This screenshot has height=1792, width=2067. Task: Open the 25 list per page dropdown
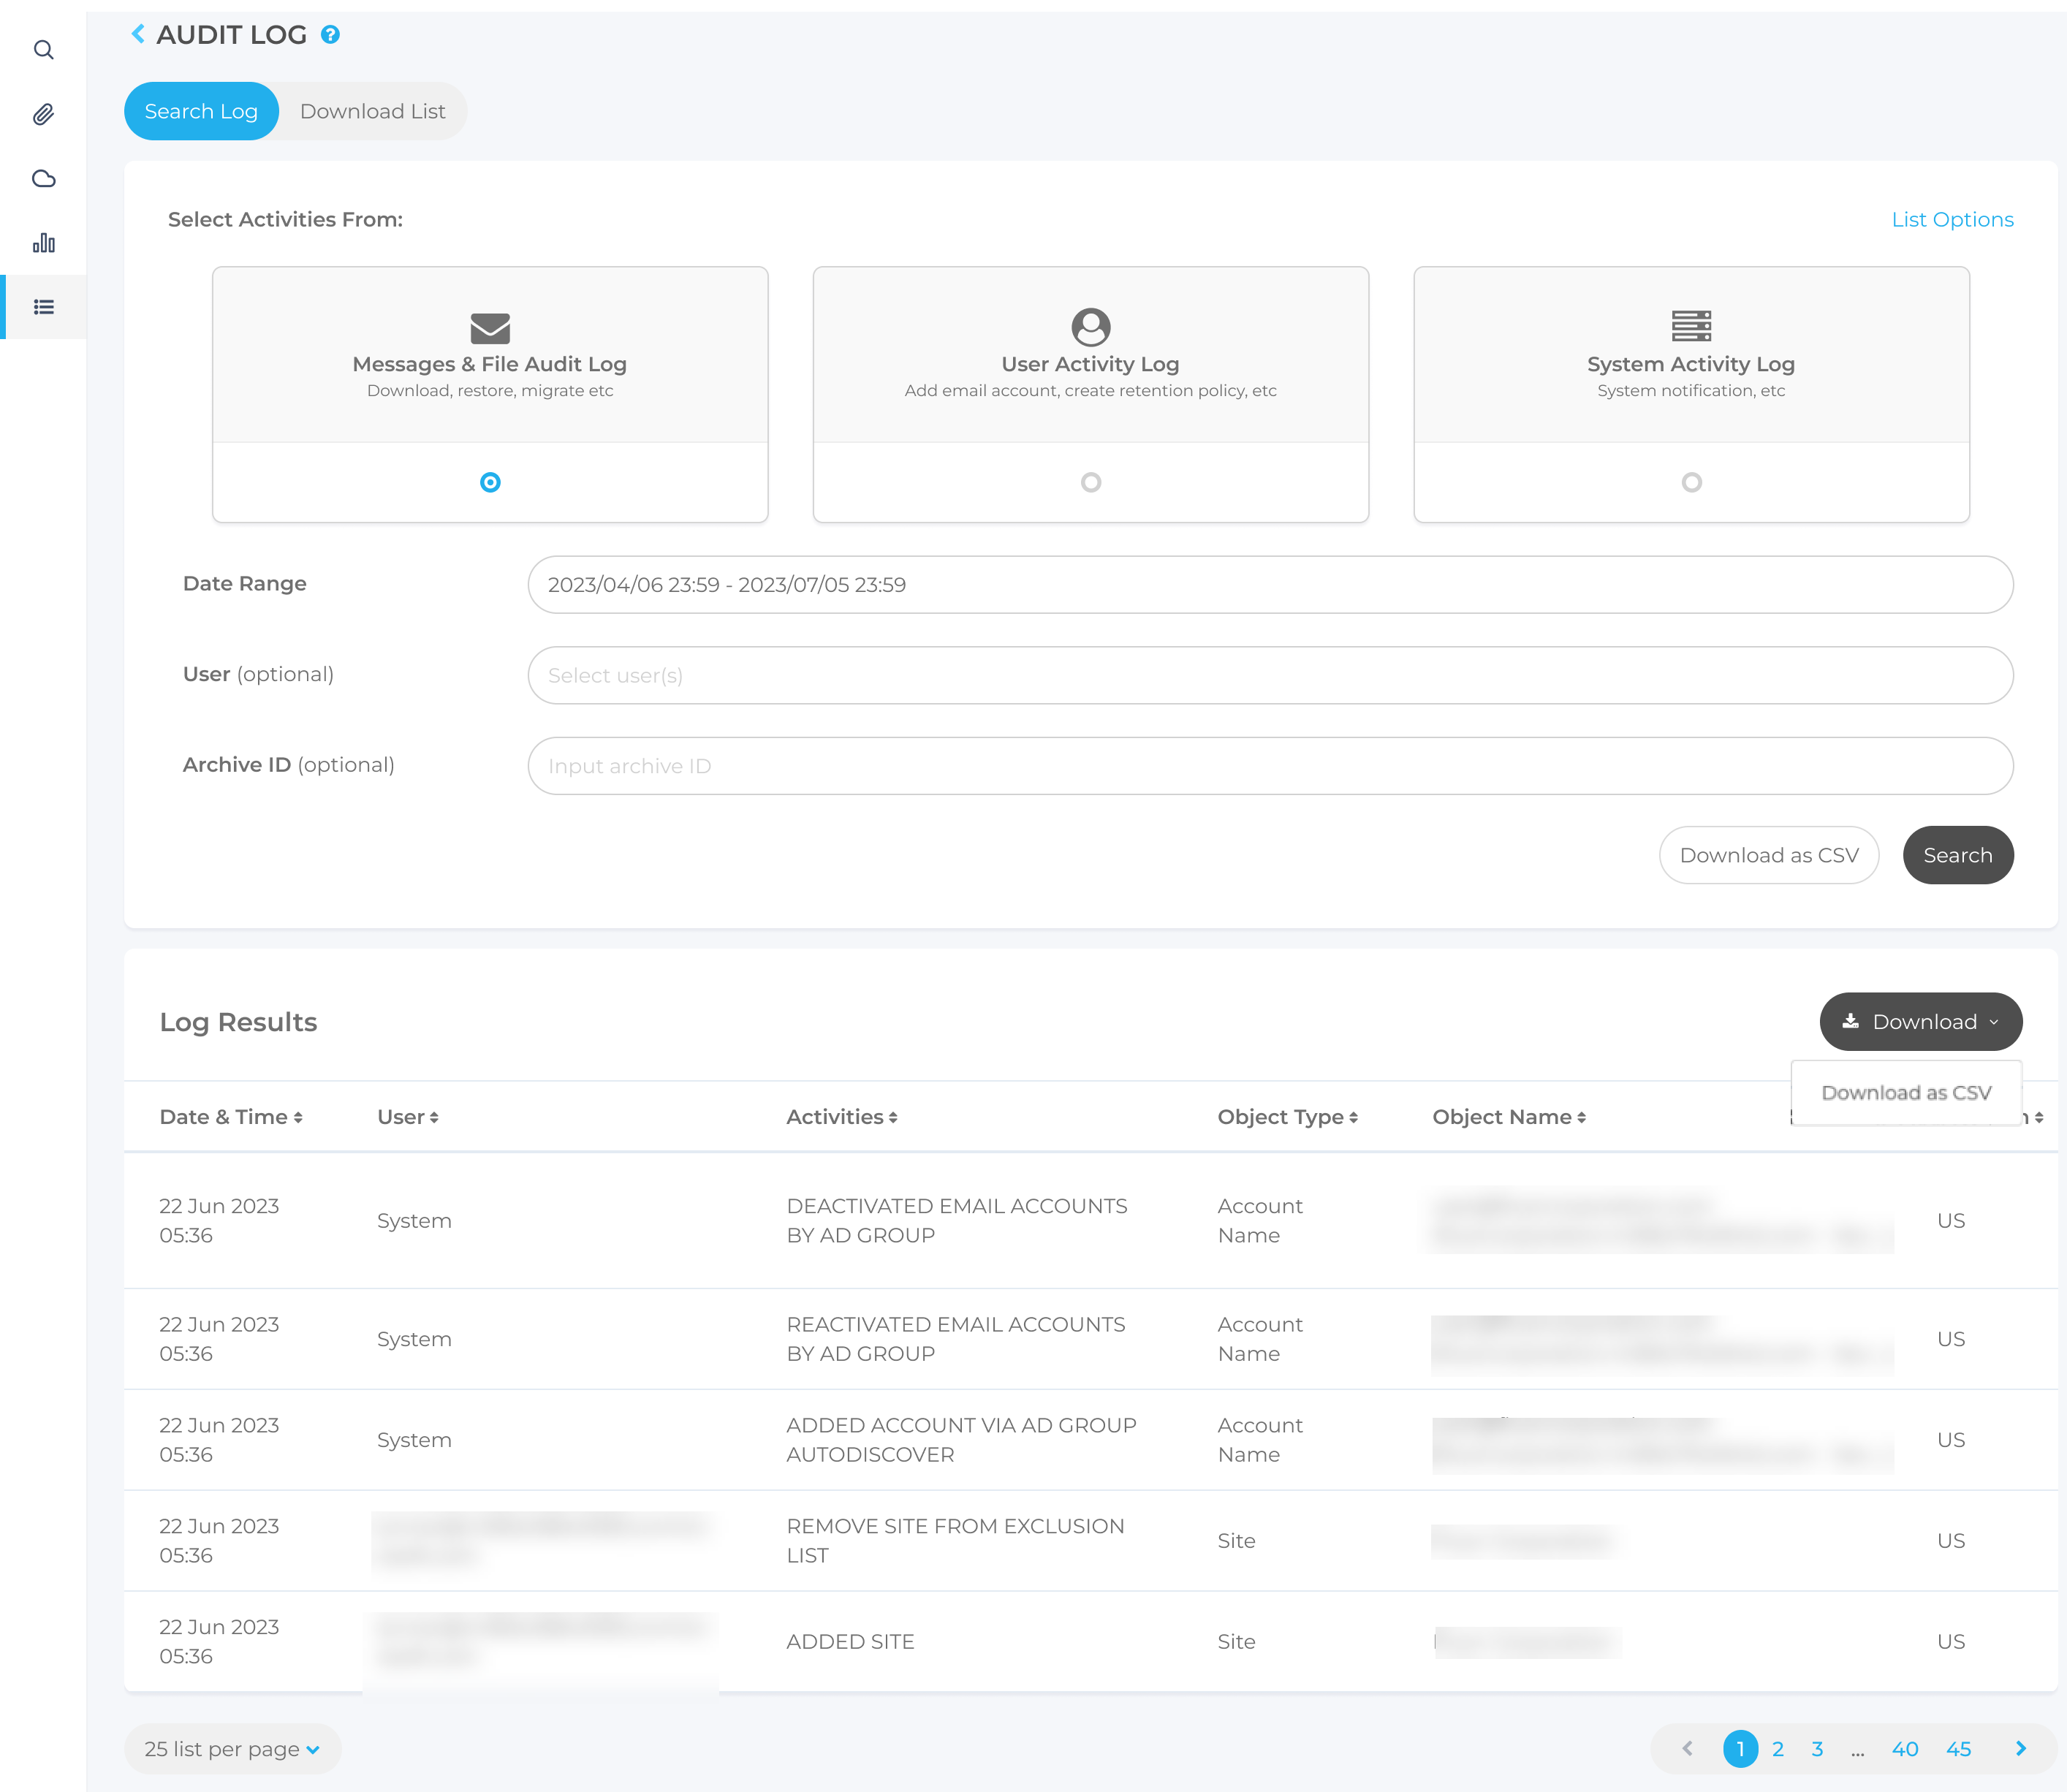pos(232,1749)
